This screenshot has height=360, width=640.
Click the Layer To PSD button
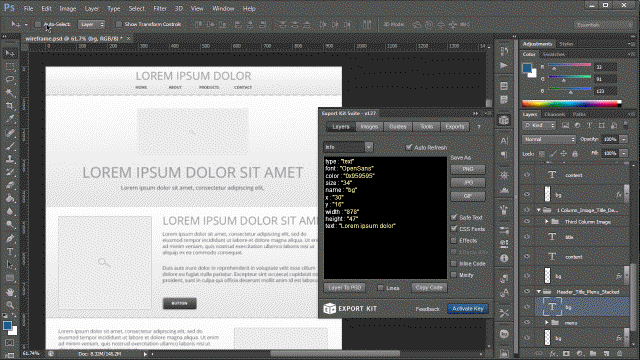(344, 288)
